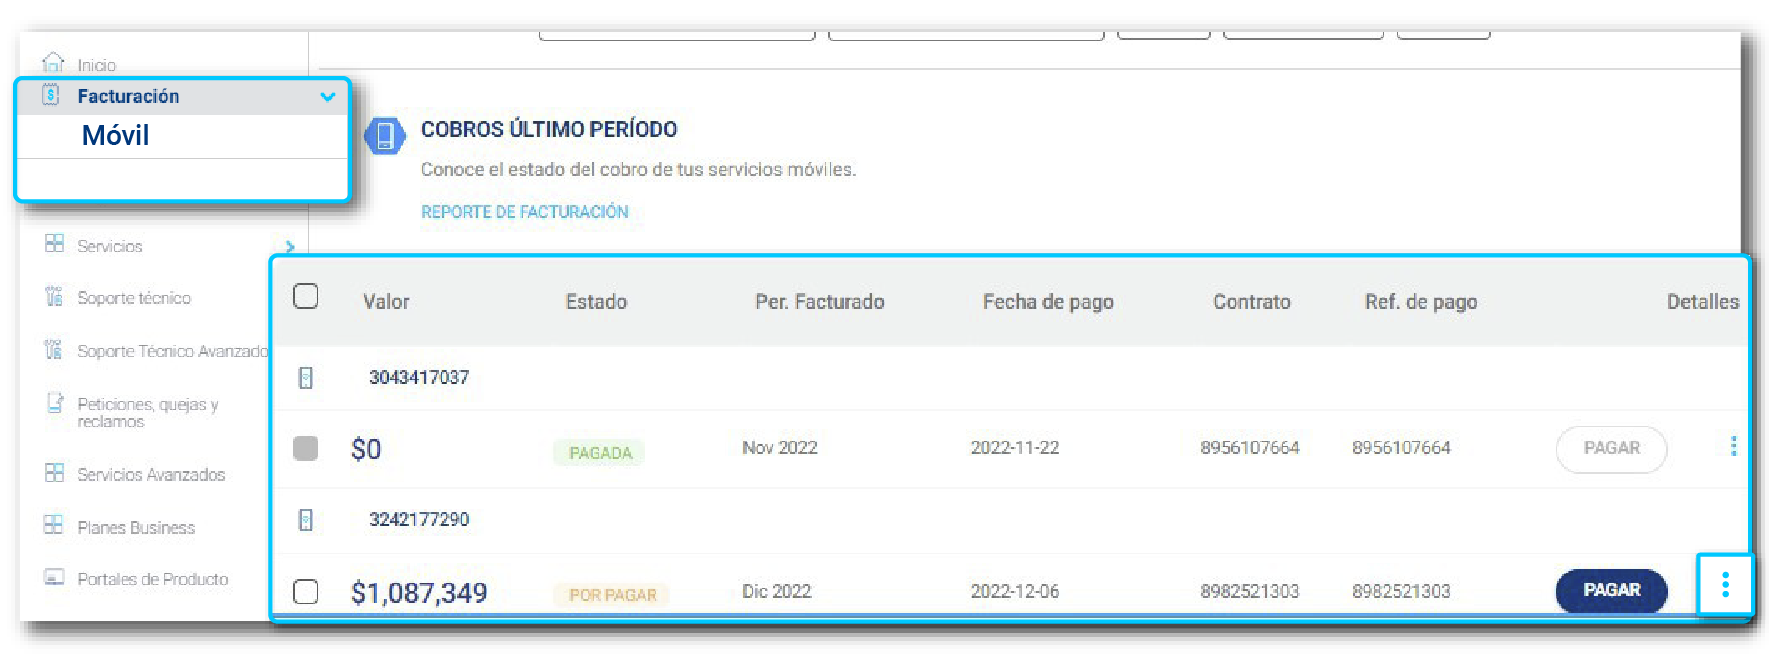
Task: Open the REPORTE DE FACTURACIÓN link
Action: pyautogui.click(x=524, y=212)
